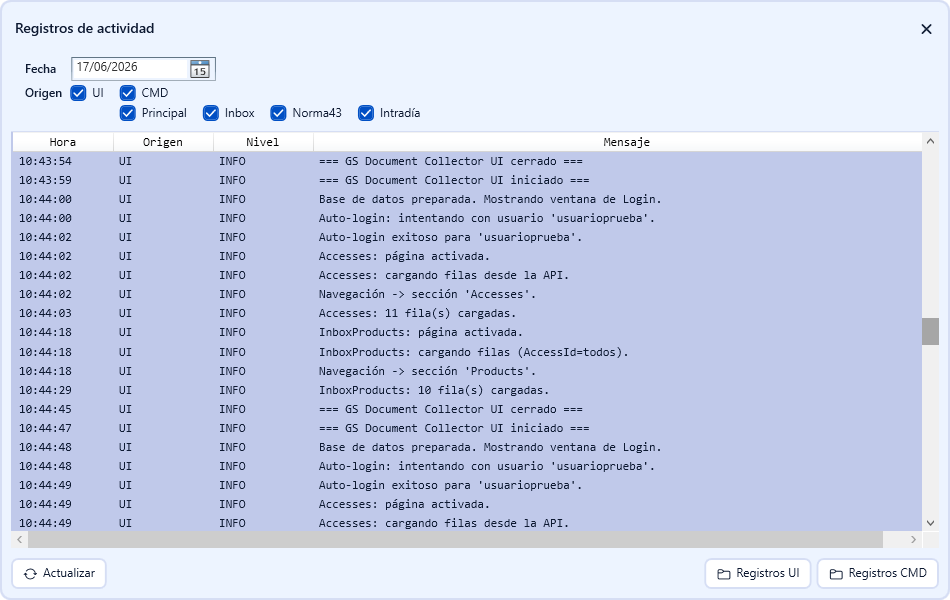
Task: Click the horizontal scrollbar right arrow
Action: 914,539
